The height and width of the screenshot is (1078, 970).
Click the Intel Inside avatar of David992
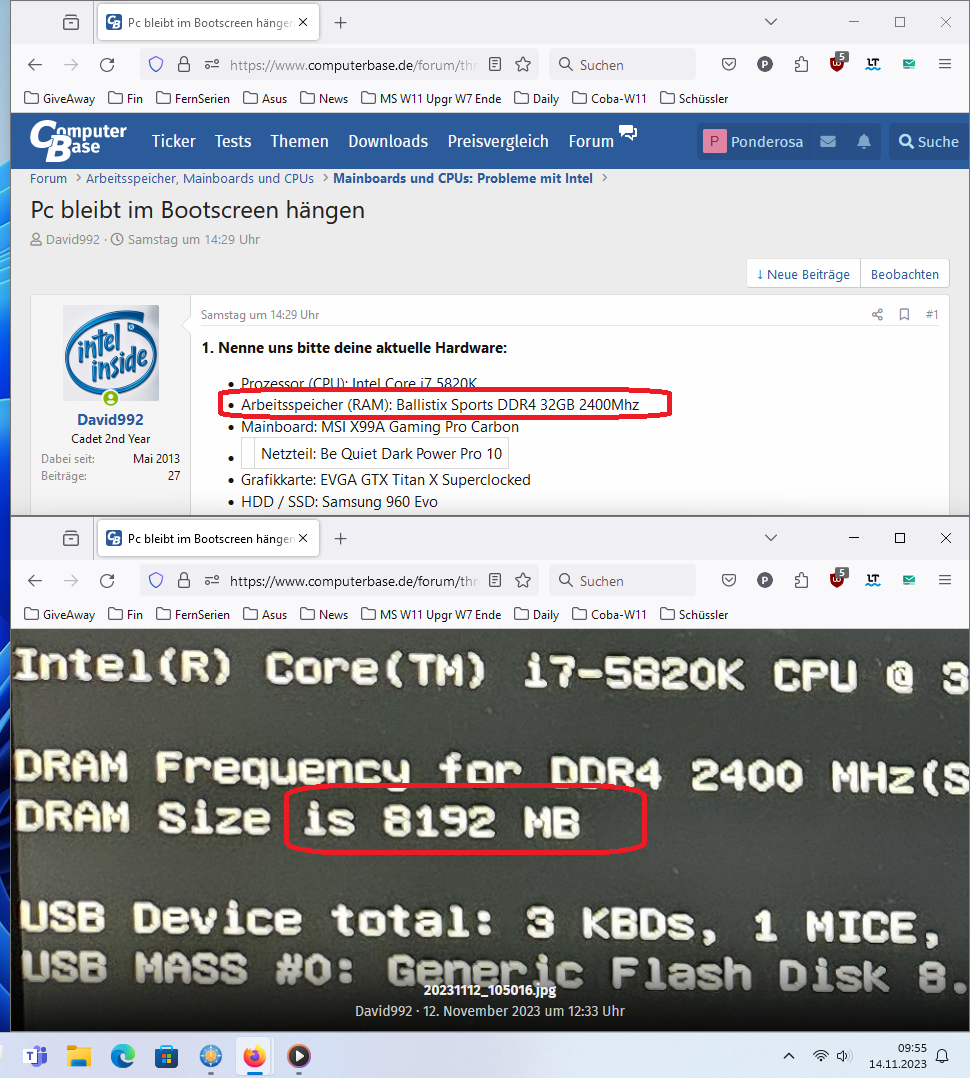[111, 353]
